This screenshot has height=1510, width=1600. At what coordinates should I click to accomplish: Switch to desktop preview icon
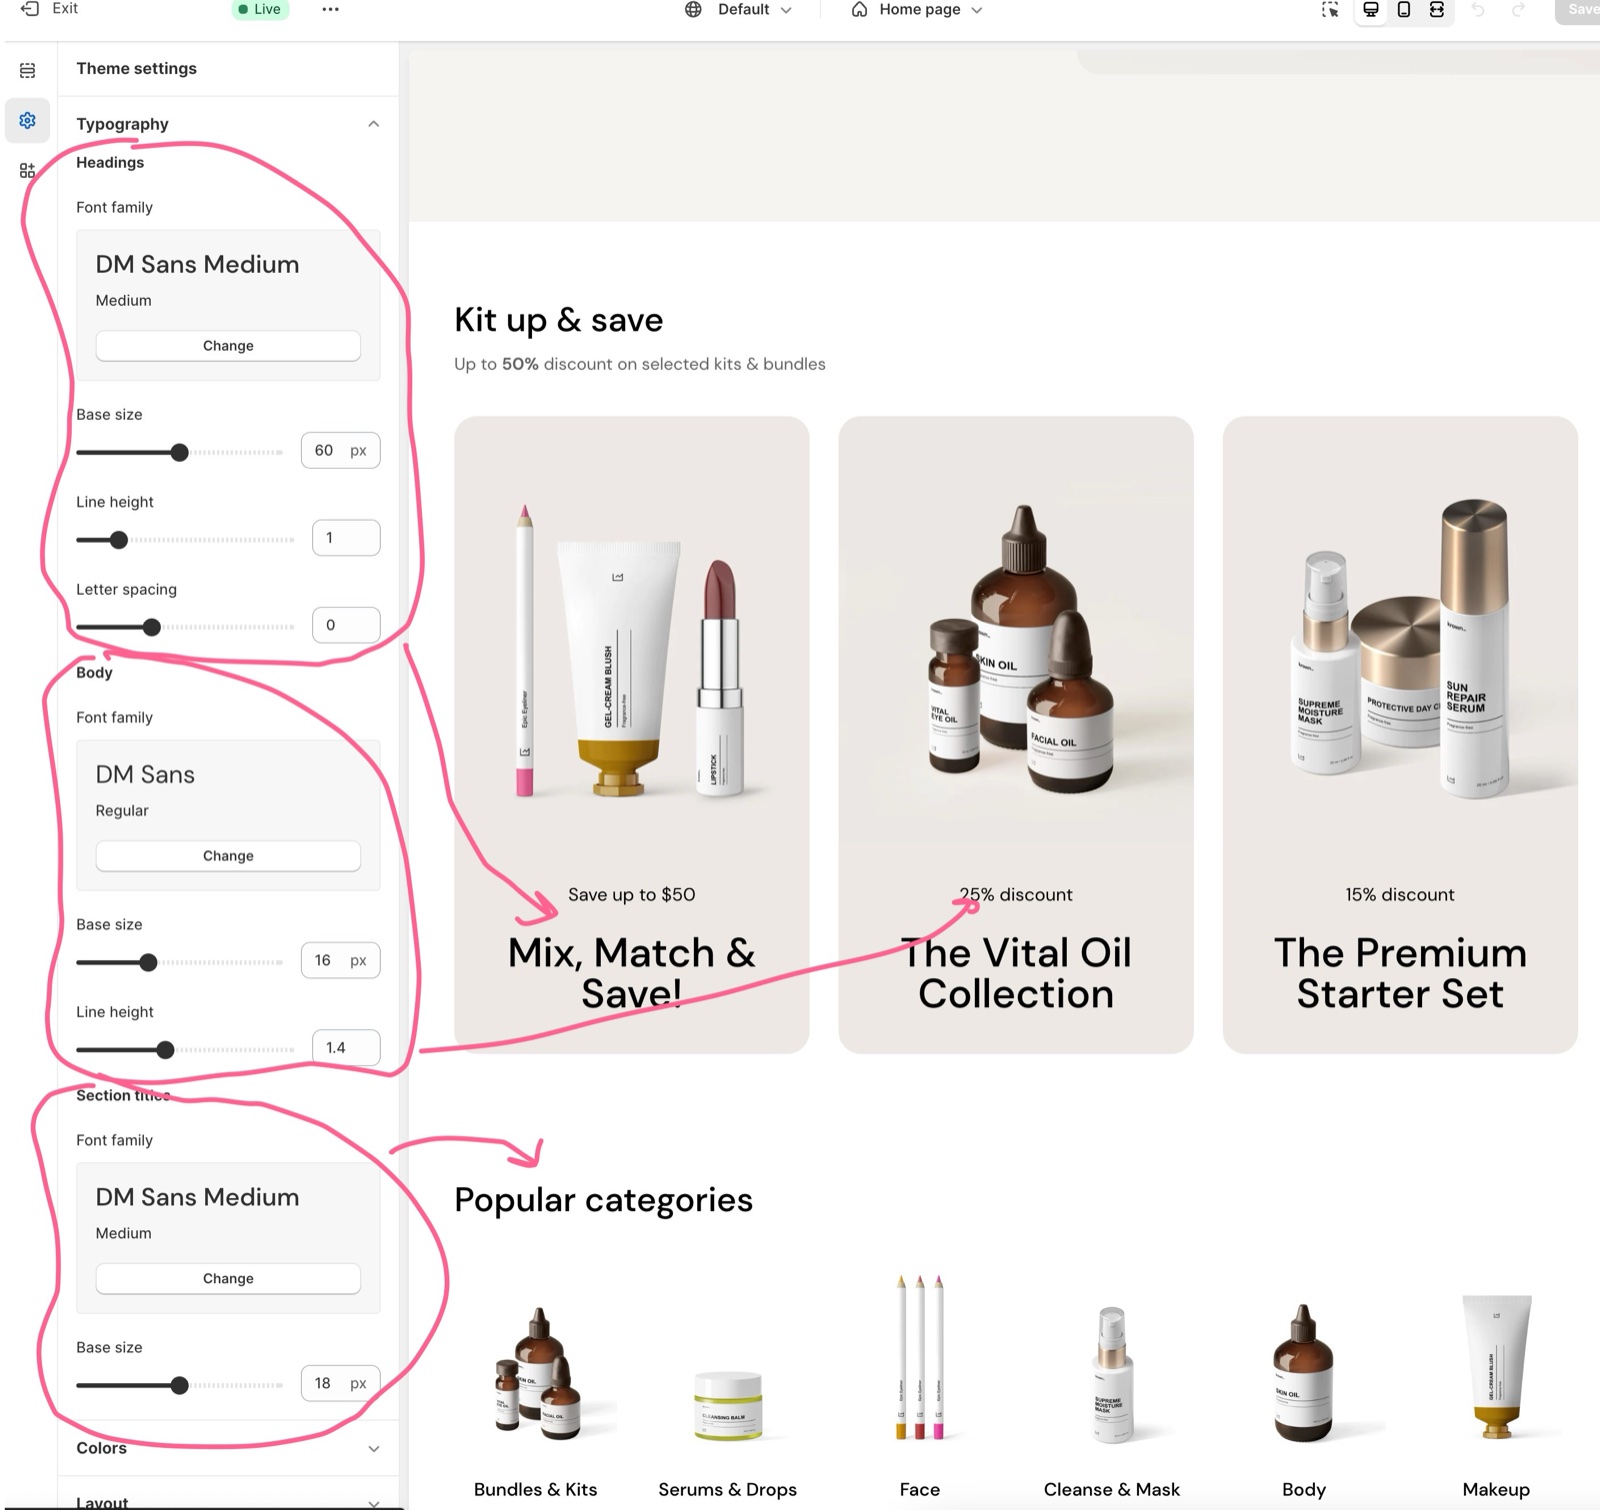[1371, 10]
